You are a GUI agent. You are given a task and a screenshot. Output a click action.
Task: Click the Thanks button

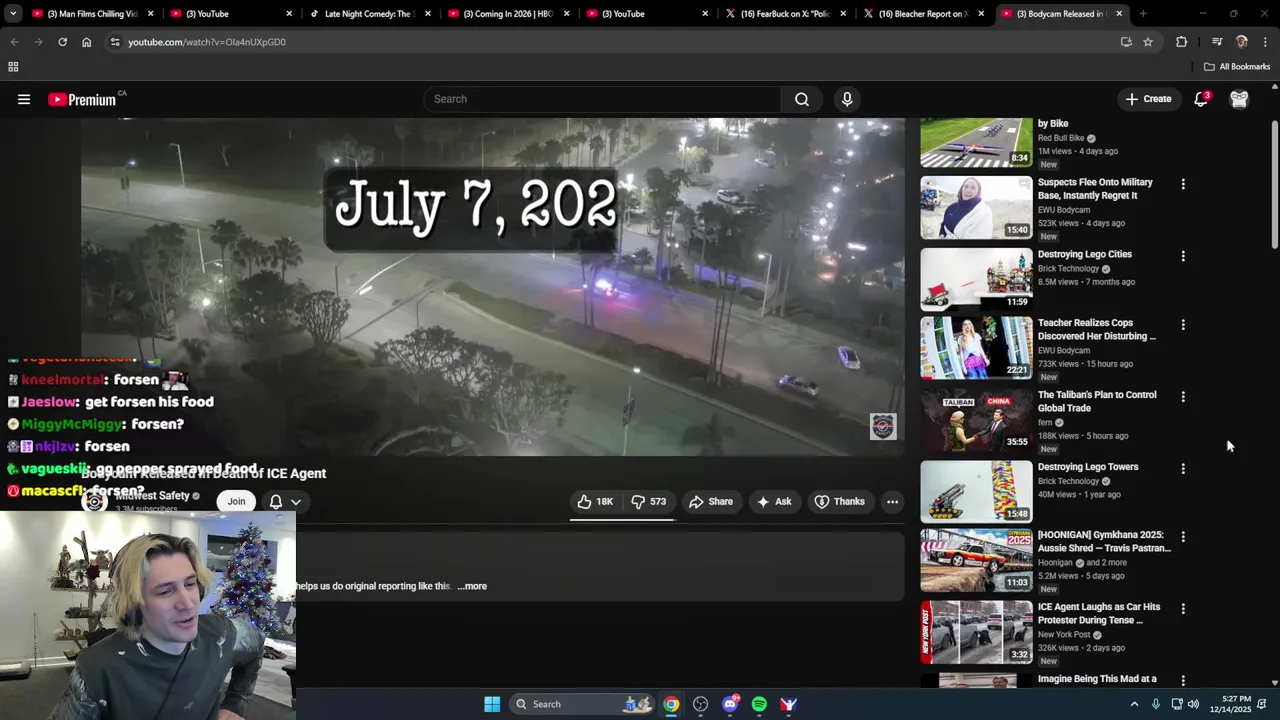coord(839,502)
